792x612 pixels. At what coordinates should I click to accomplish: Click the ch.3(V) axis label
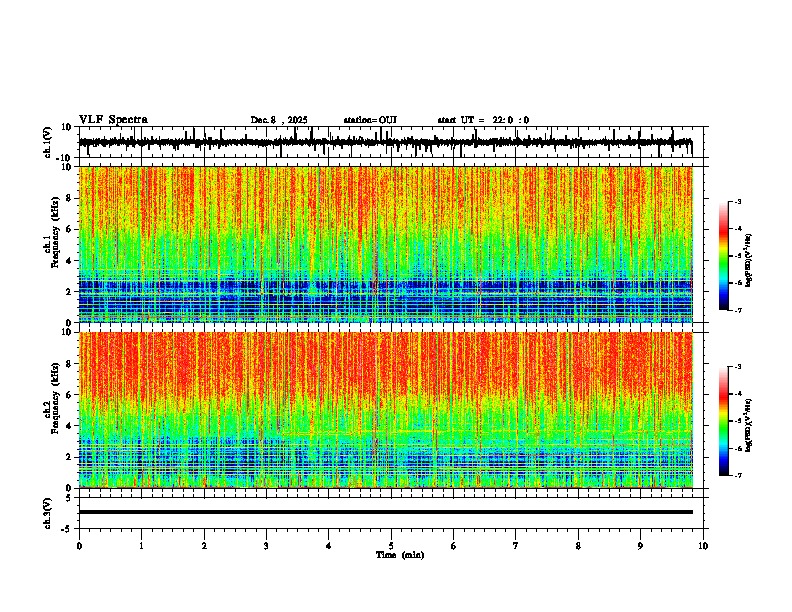pos(48,513)
